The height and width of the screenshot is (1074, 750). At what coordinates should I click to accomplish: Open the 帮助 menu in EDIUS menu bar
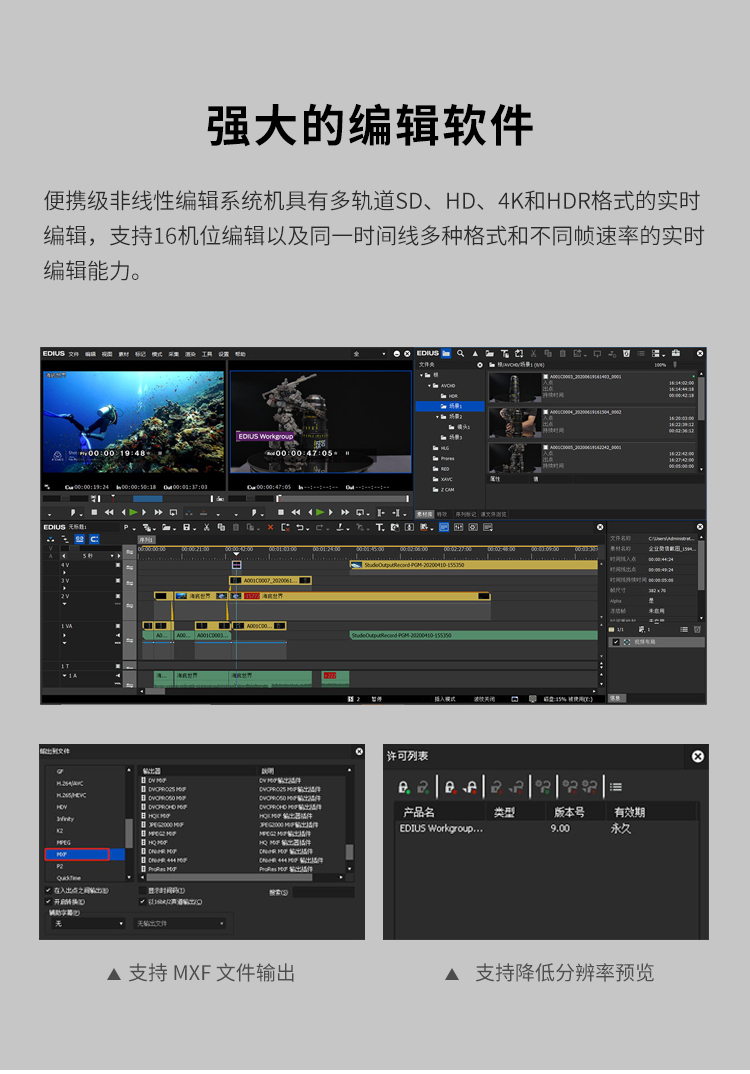click(x=240, y=354)
